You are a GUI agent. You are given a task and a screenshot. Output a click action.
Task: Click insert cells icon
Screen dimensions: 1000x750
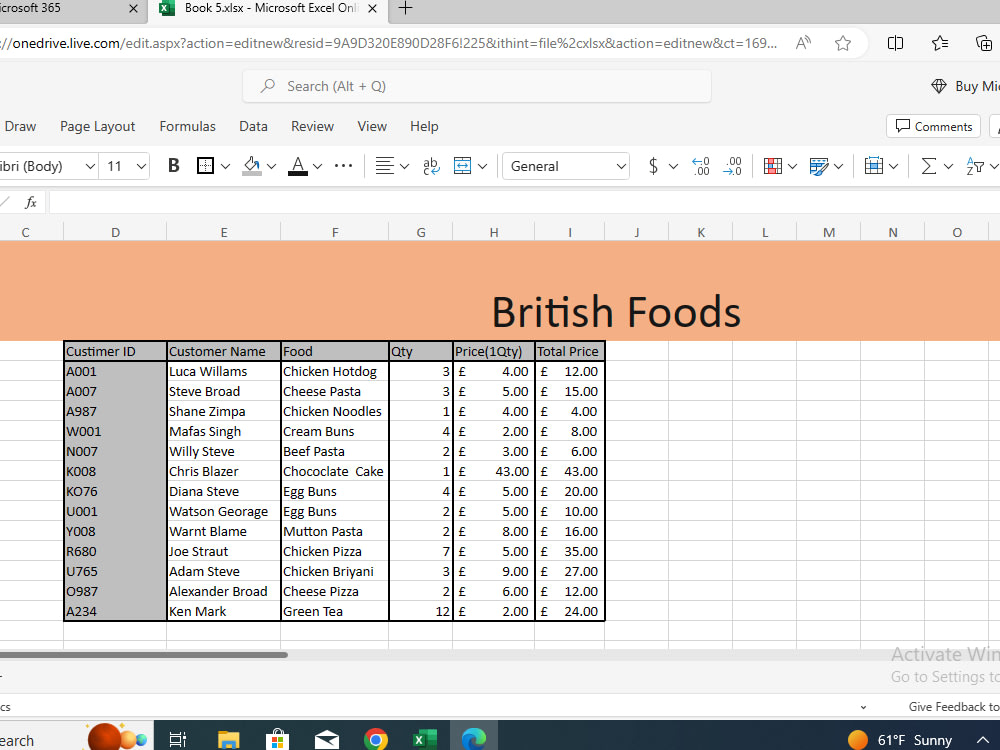click(874, 166)
